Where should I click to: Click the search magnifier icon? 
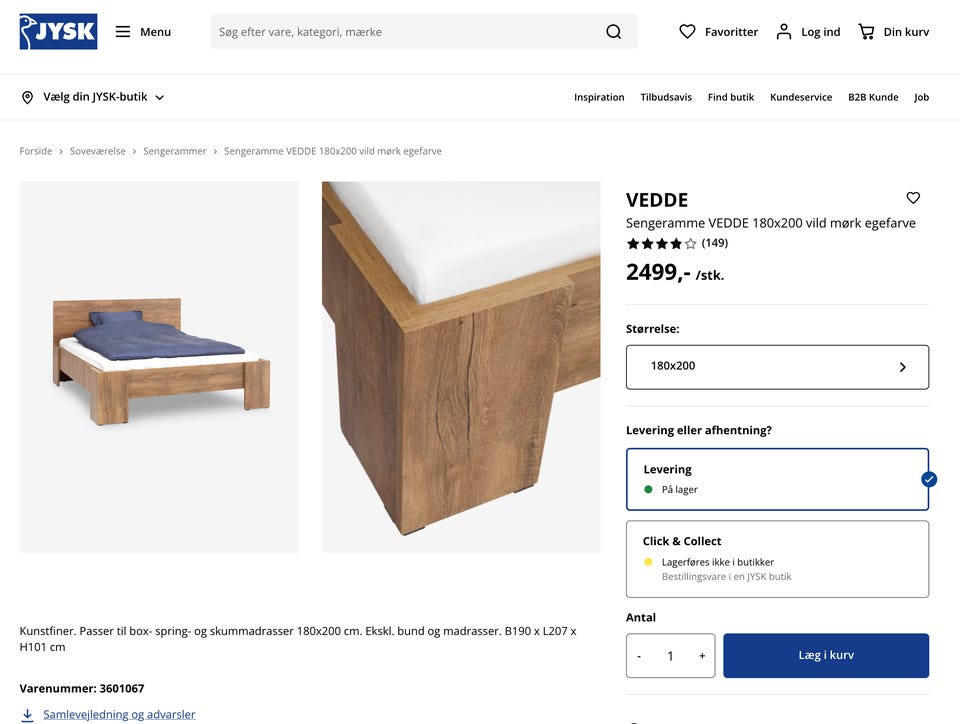[613, 32]
